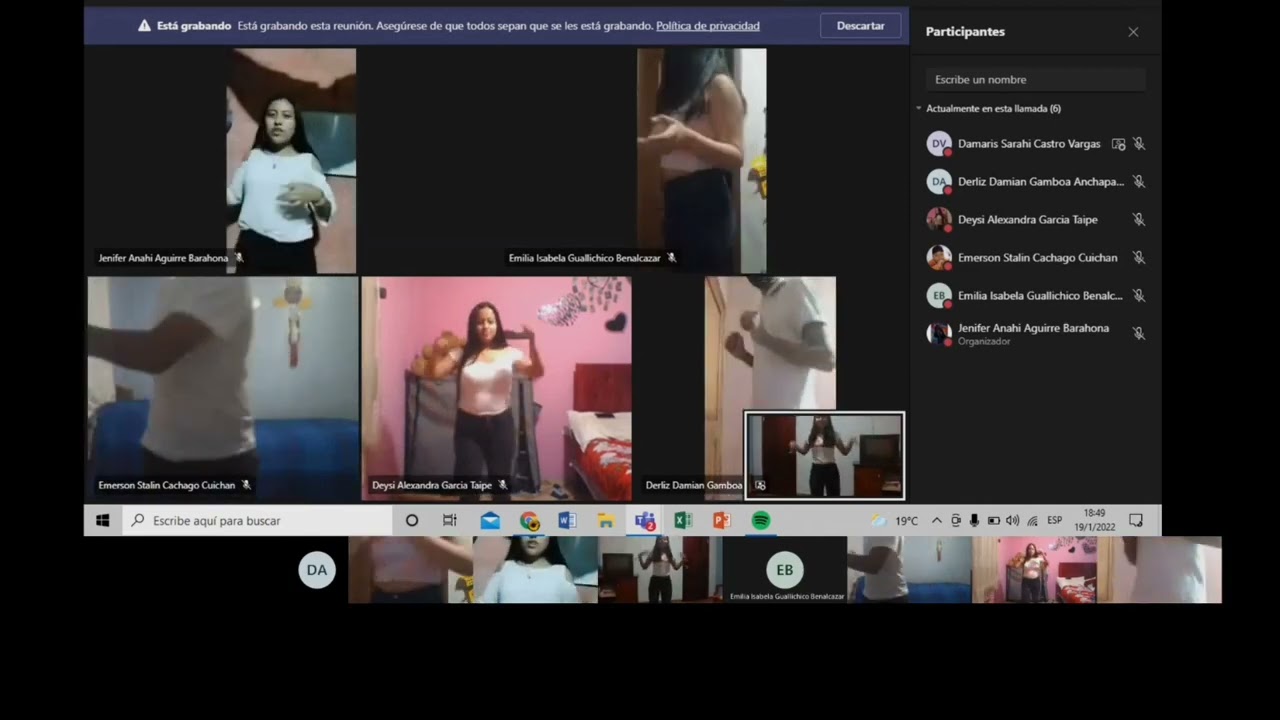Click the participant name Emerson Stalin Cachago Cuichan in the list

point(1038,258)
